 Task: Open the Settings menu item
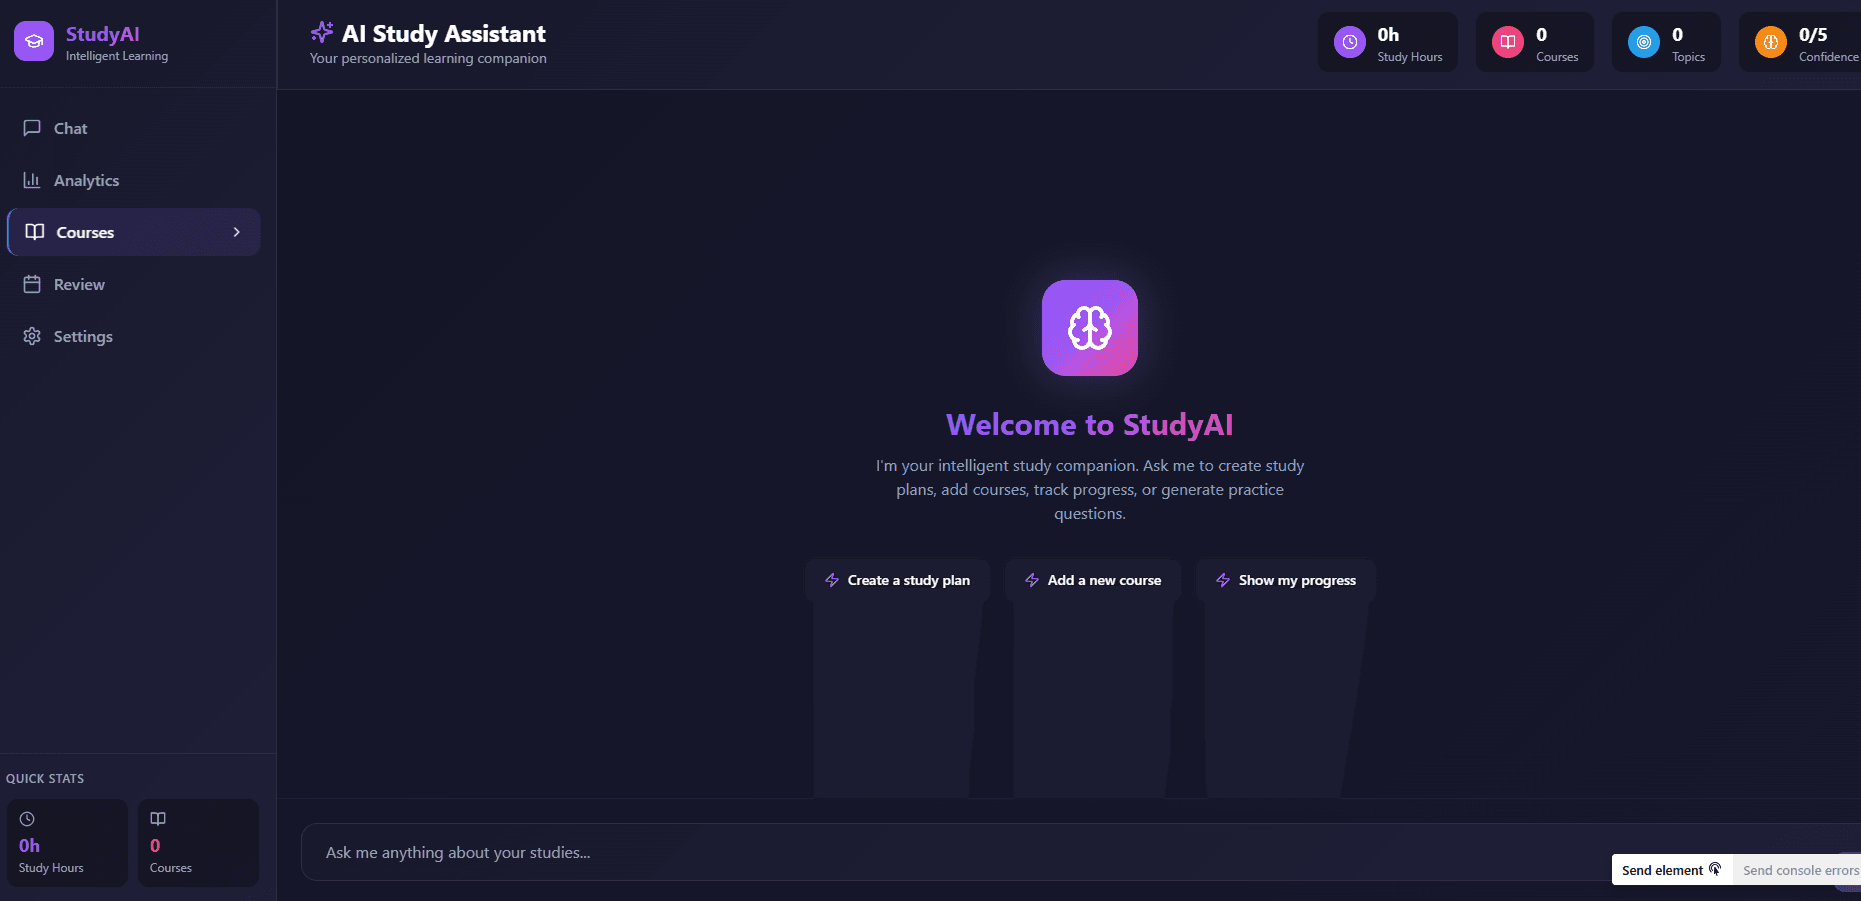click(x=83, y=336)
